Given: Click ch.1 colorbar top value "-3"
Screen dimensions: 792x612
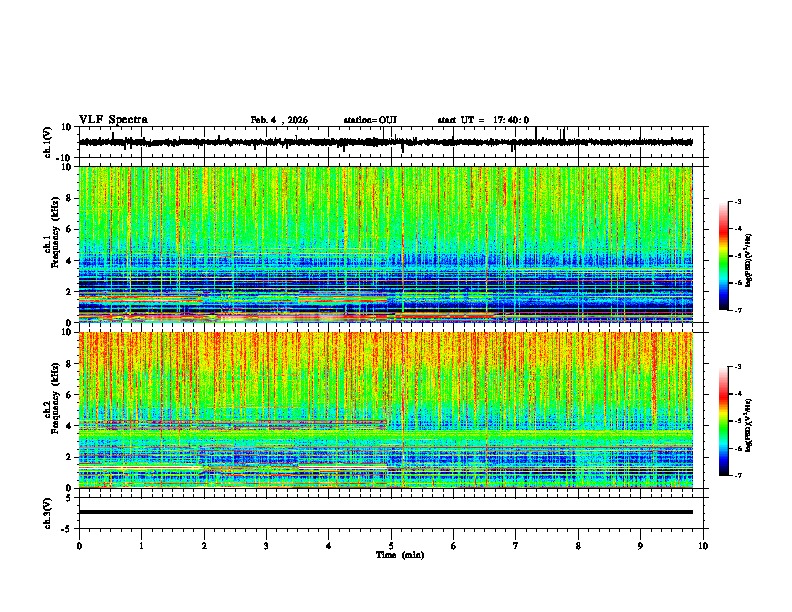Looking at the screenshot, I should [738, 201].
